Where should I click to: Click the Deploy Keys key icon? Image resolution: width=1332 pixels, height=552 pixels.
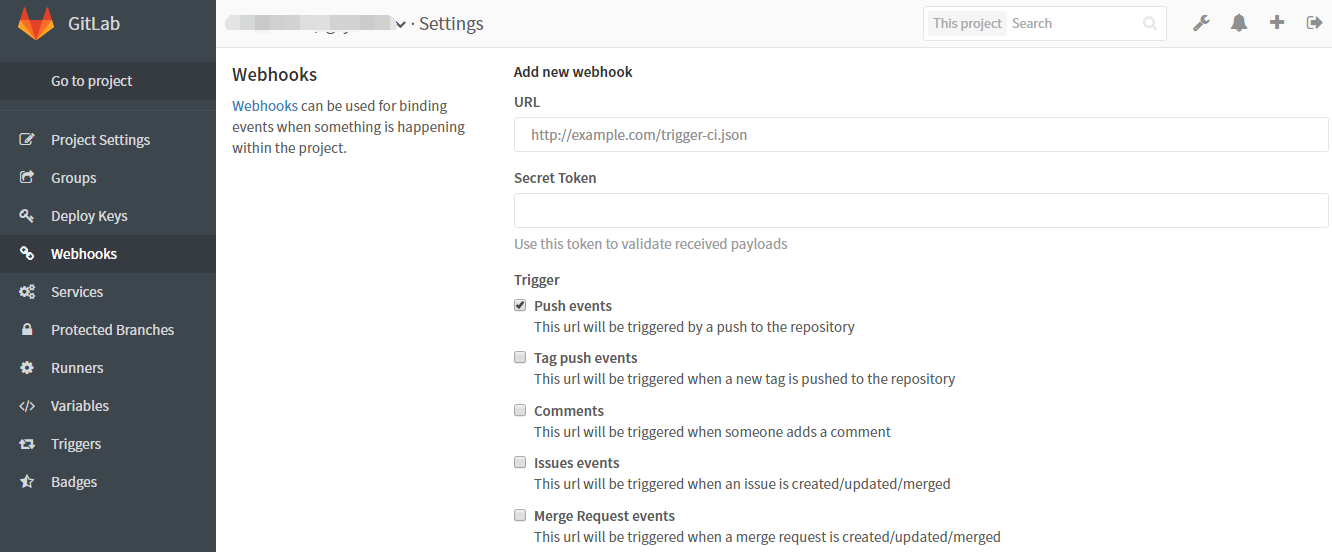coord(28,216)
